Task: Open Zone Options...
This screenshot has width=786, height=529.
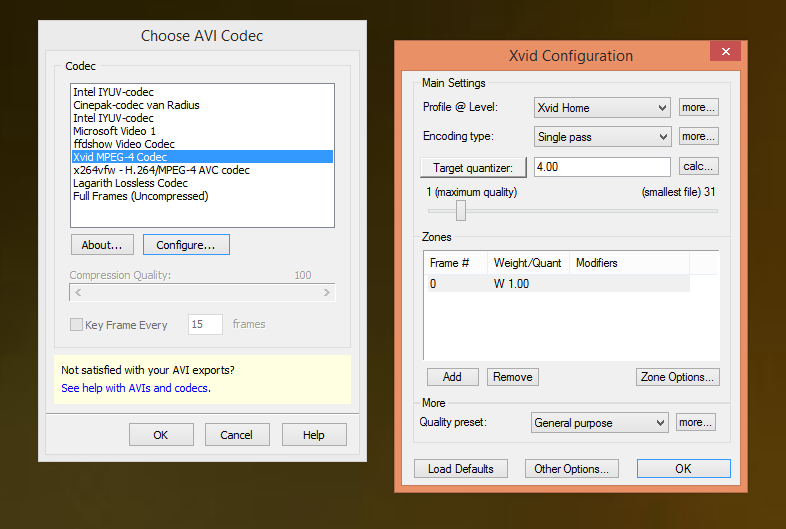Action: click(677, 377)
